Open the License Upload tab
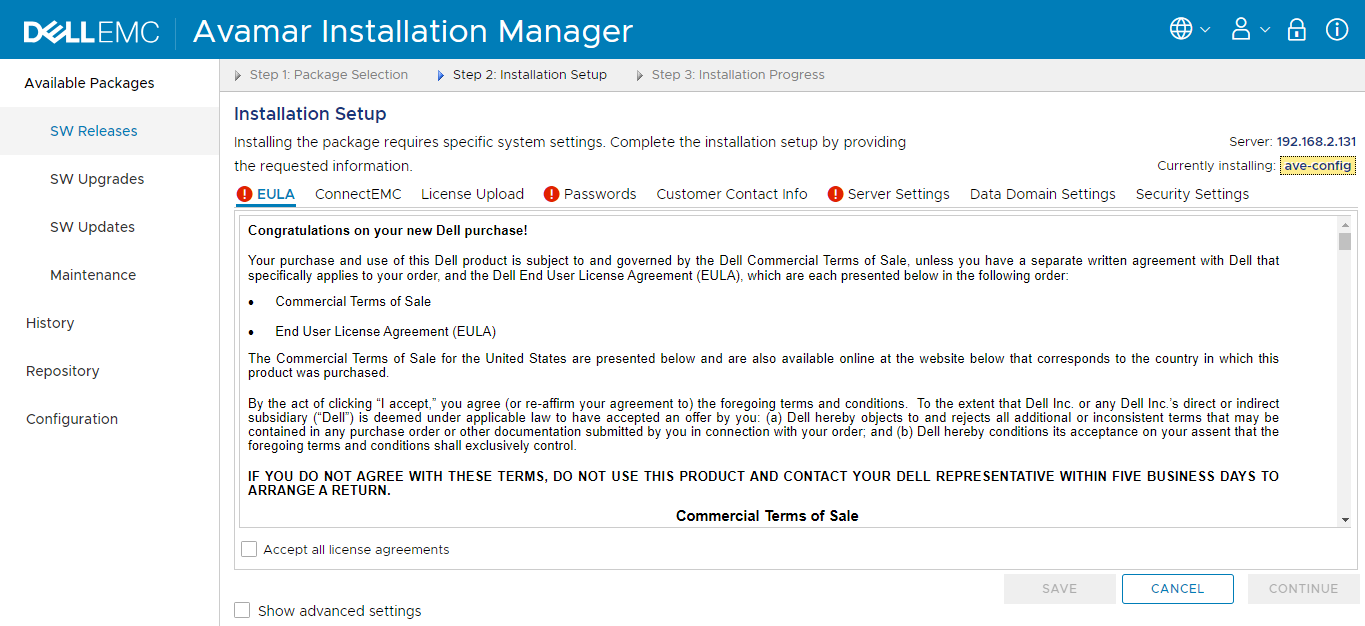 [472, 194]
